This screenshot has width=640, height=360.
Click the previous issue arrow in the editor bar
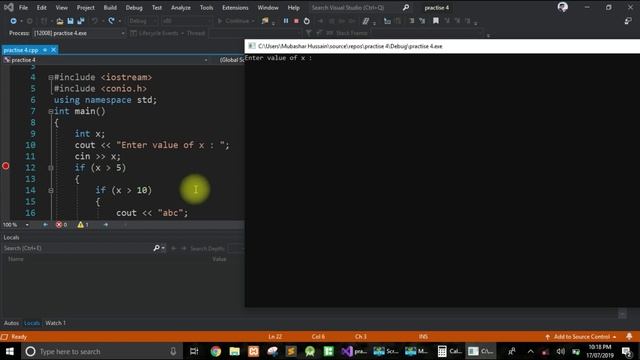(x=45, y=224)
